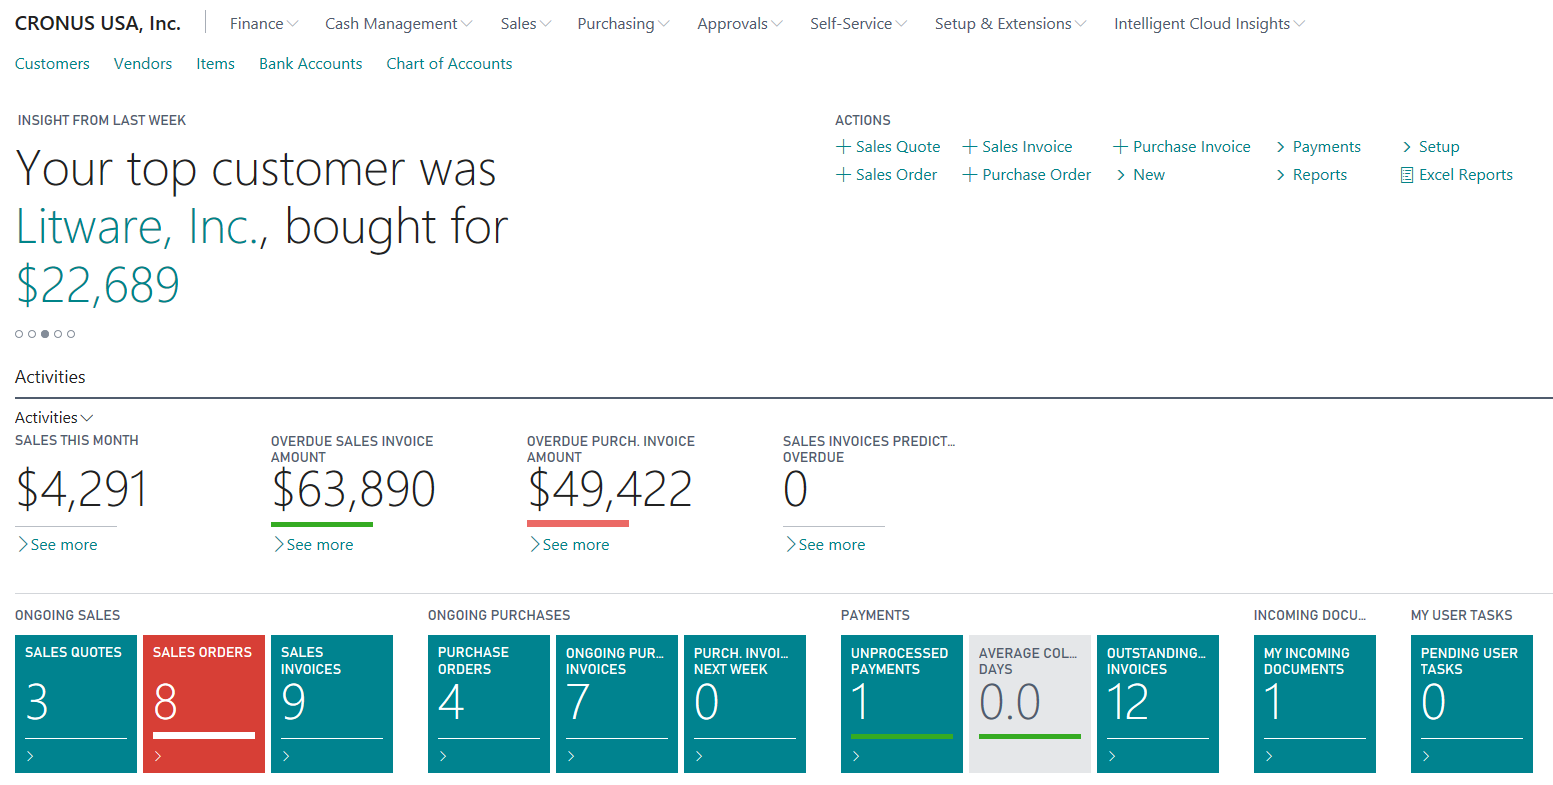The width and height of the screenshot is (1553, 785).
Task: Open the $4,291 sales this month value
Action: click(82, 490)
